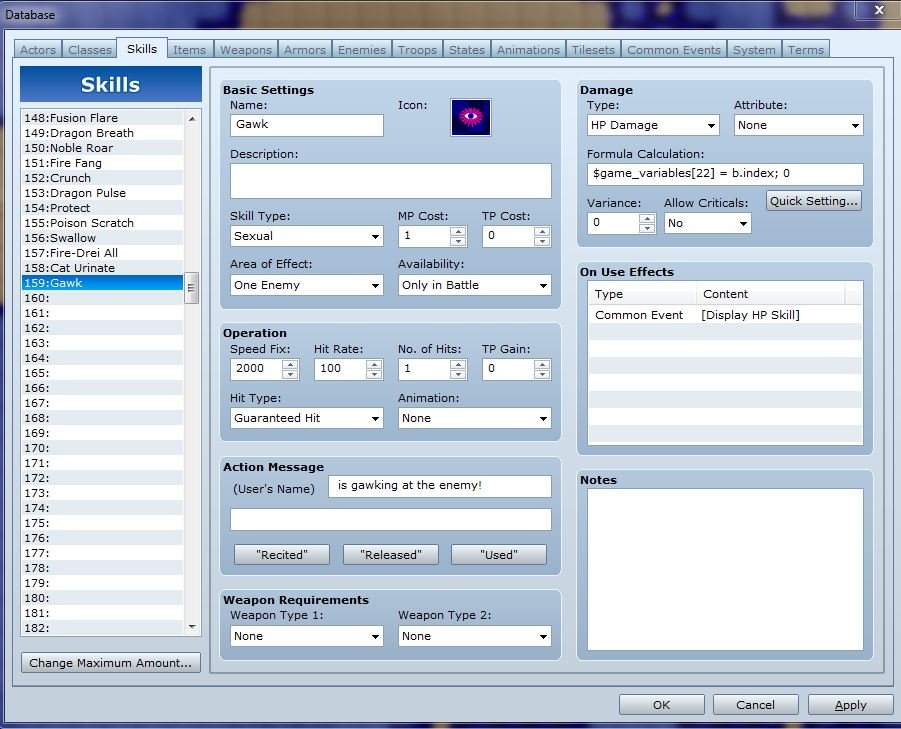This screenshot has width=901, height=729.
Task: Select skill 155:Poison Scratch
Action: (102, 223)
